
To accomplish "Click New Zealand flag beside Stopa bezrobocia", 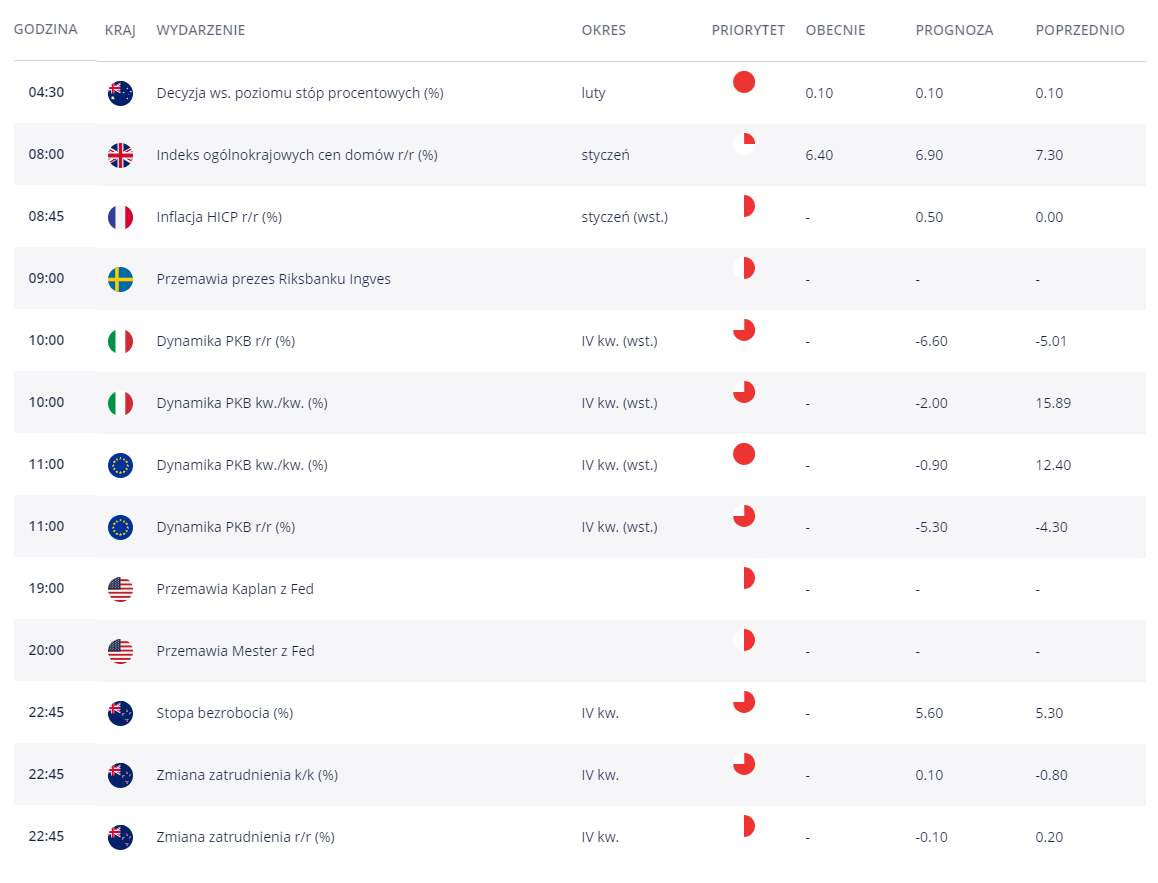I will pyautogui.click(x=120, y=713).
